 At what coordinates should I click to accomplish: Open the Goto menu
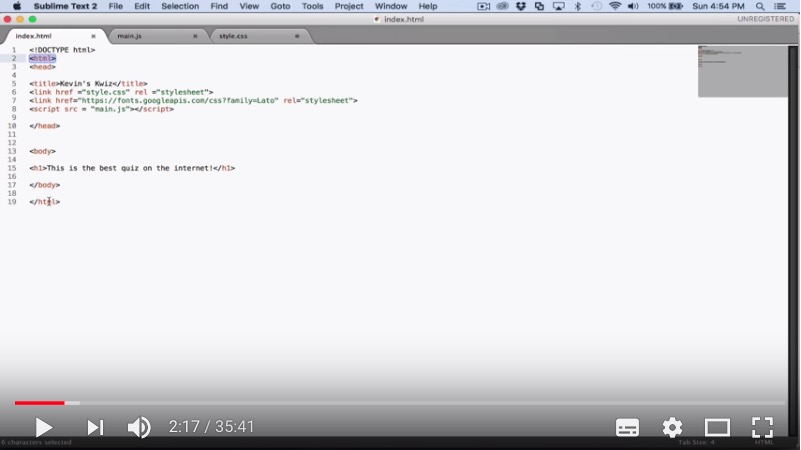pos(280,6)
